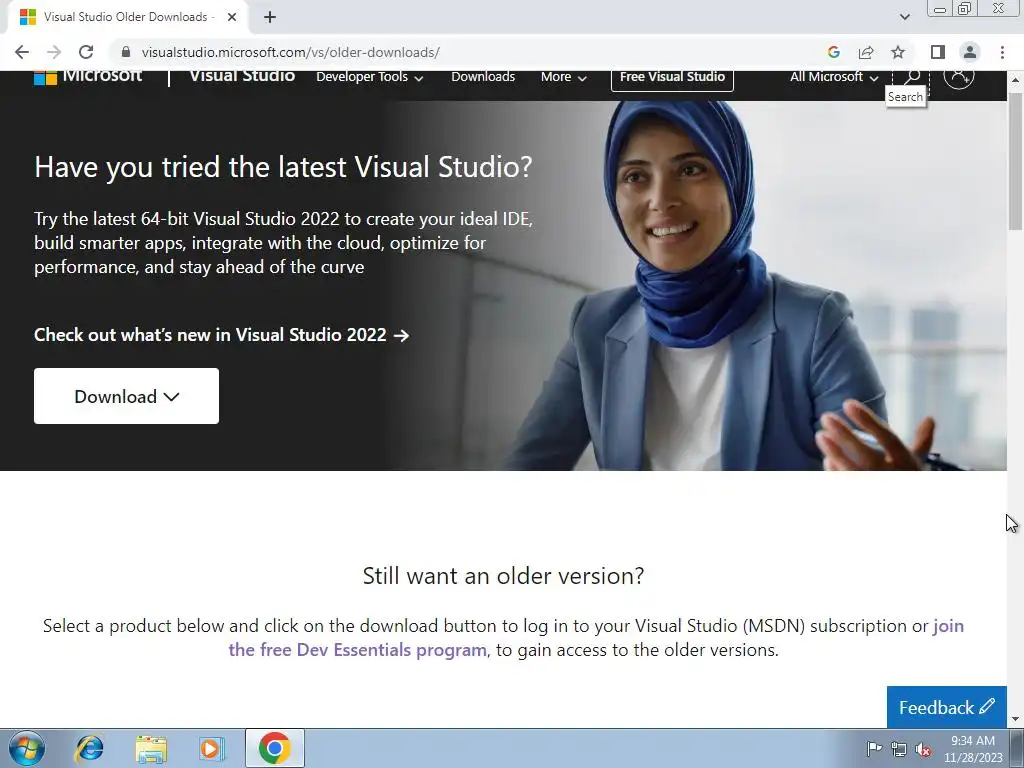
Task: Bookmark this page with the star icon
Action: (898, 52)
